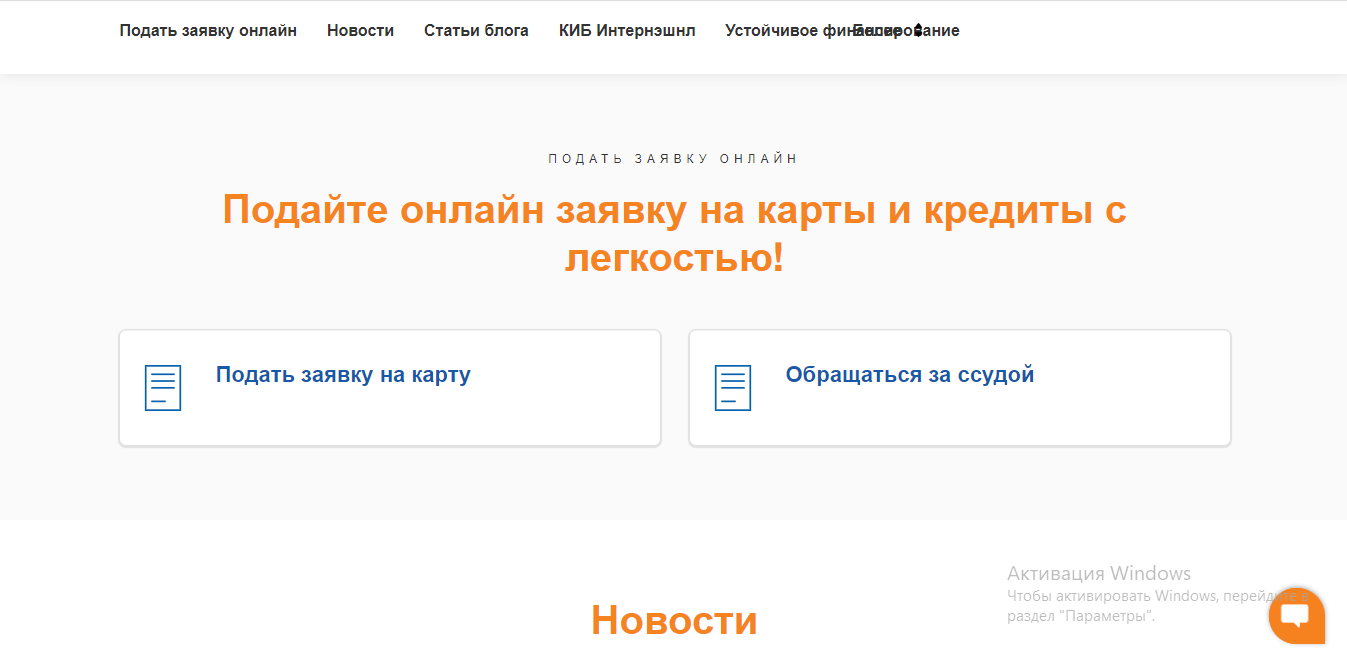Go to 'Новости' in the top menu

(360, 31)
